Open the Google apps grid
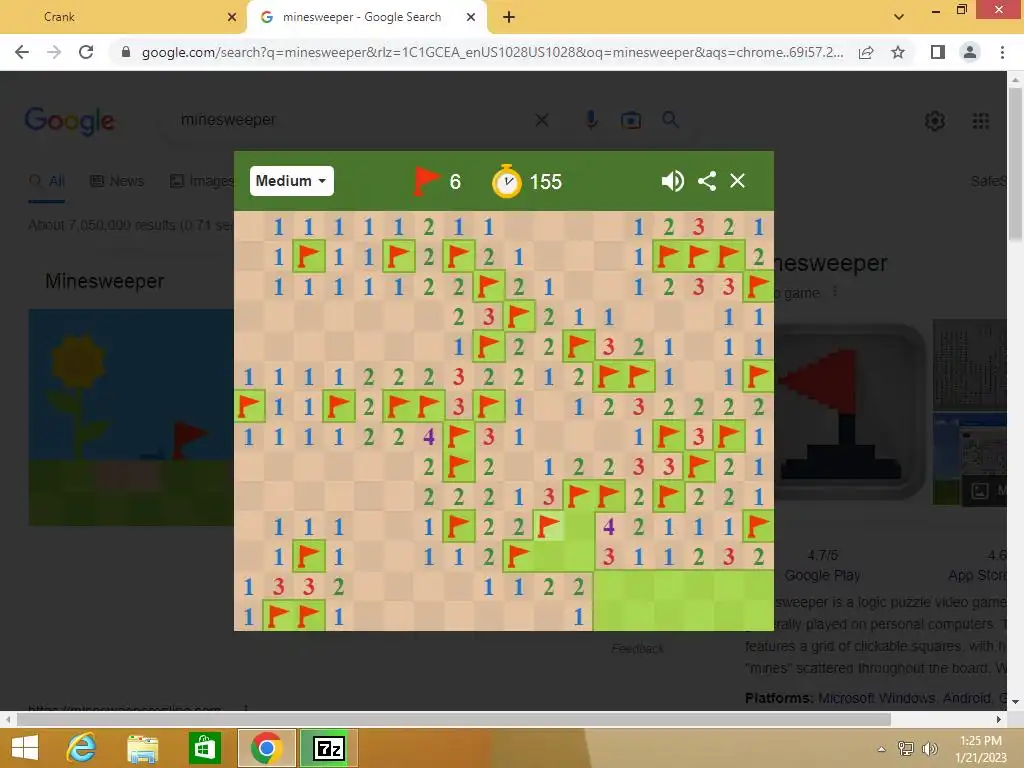 (980, 121)
